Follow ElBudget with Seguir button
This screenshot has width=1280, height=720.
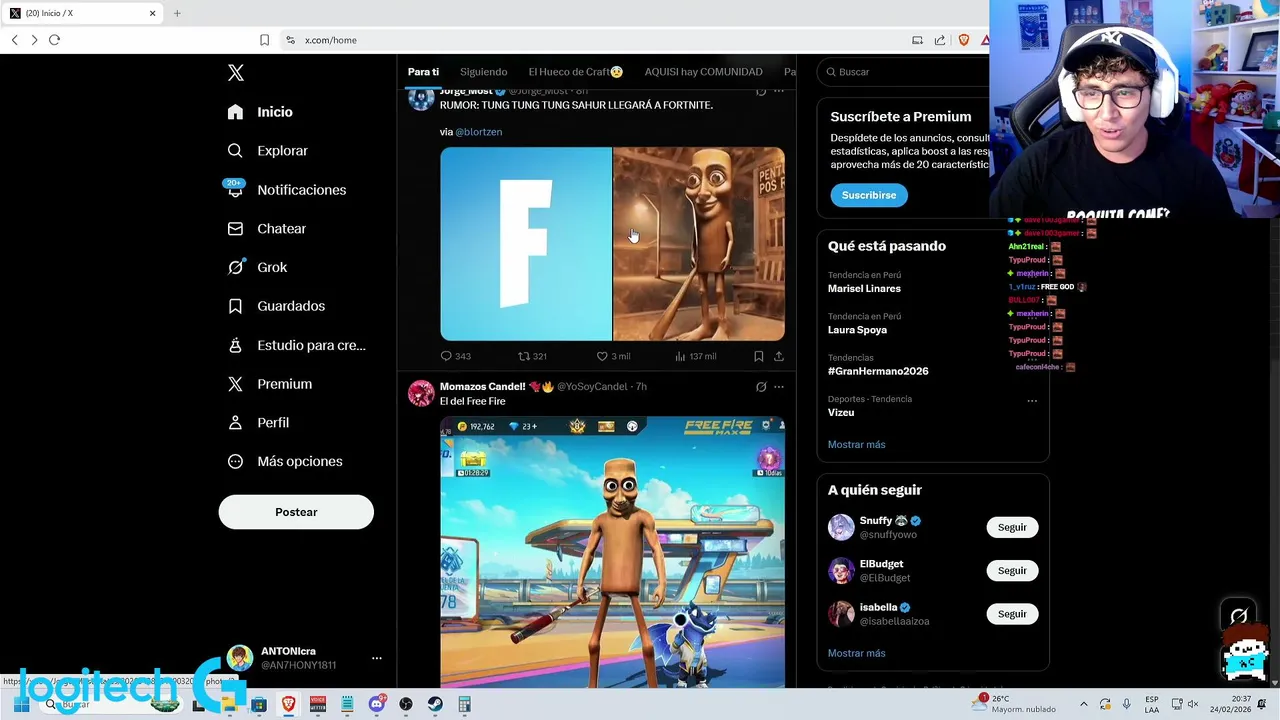tap(1012, 571)
